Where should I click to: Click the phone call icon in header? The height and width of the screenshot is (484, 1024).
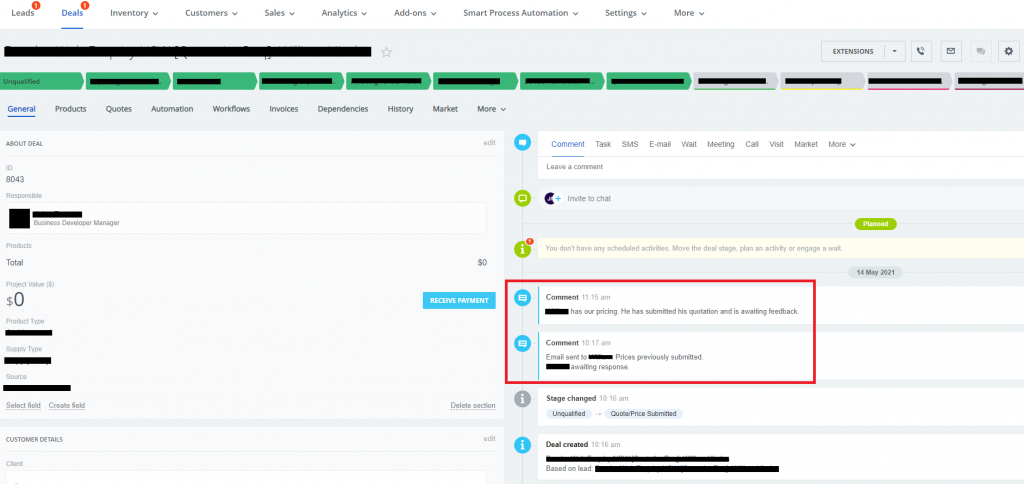(921, 51)
